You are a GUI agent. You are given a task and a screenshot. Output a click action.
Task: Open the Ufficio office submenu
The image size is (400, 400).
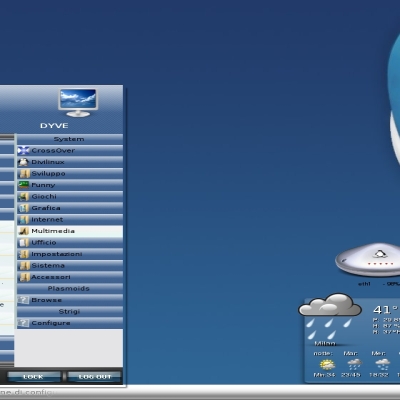pos(70,243)
